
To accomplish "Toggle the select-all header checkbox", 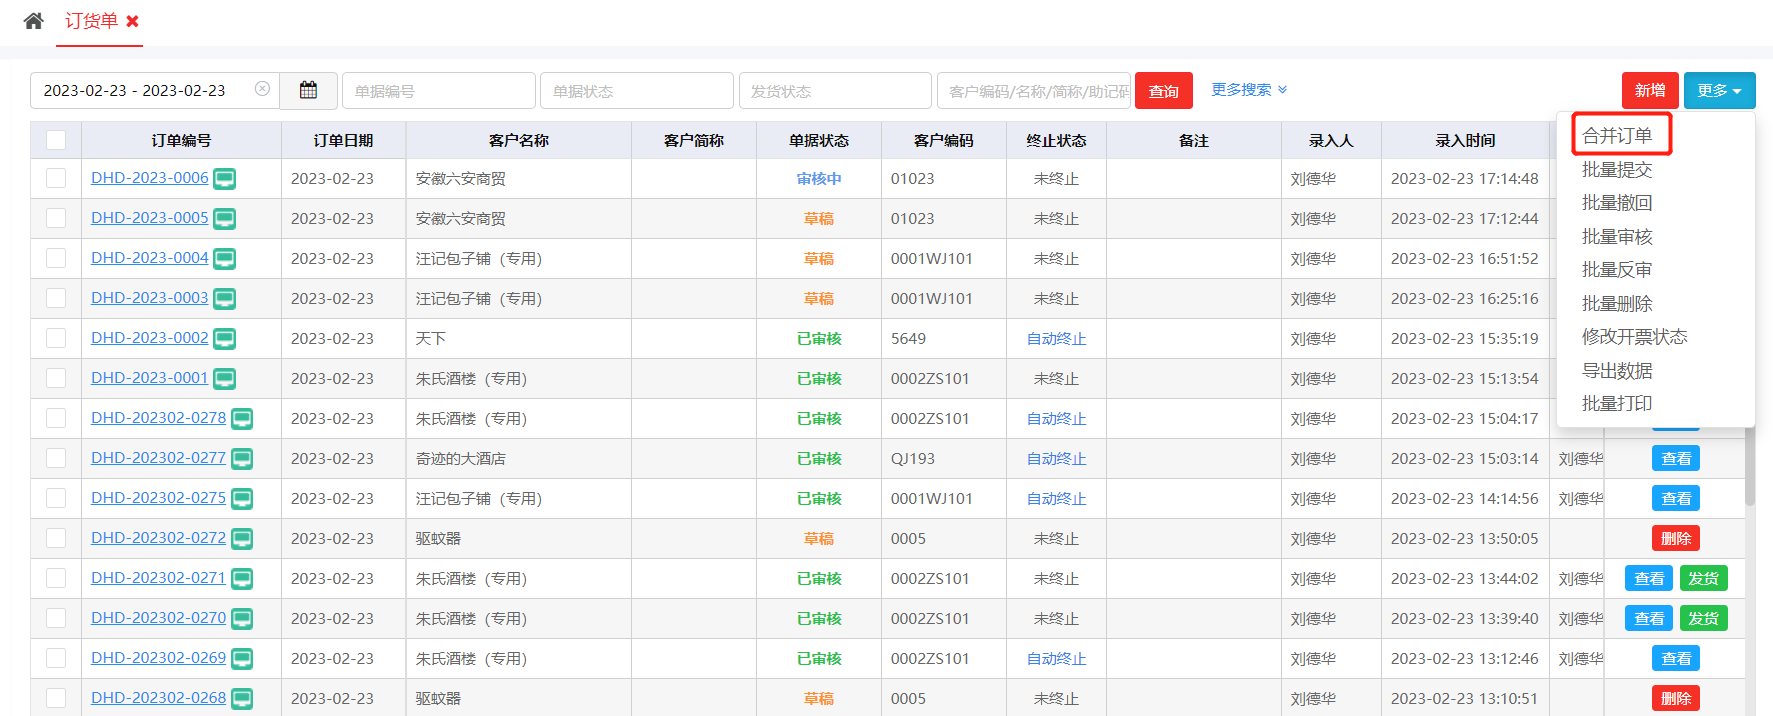I will coord(56,140).
